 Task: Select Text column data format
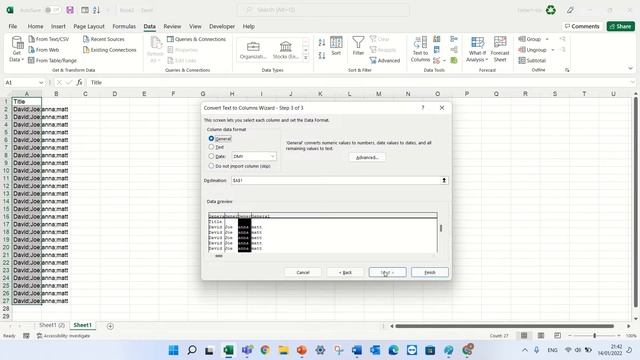[211, 147]
